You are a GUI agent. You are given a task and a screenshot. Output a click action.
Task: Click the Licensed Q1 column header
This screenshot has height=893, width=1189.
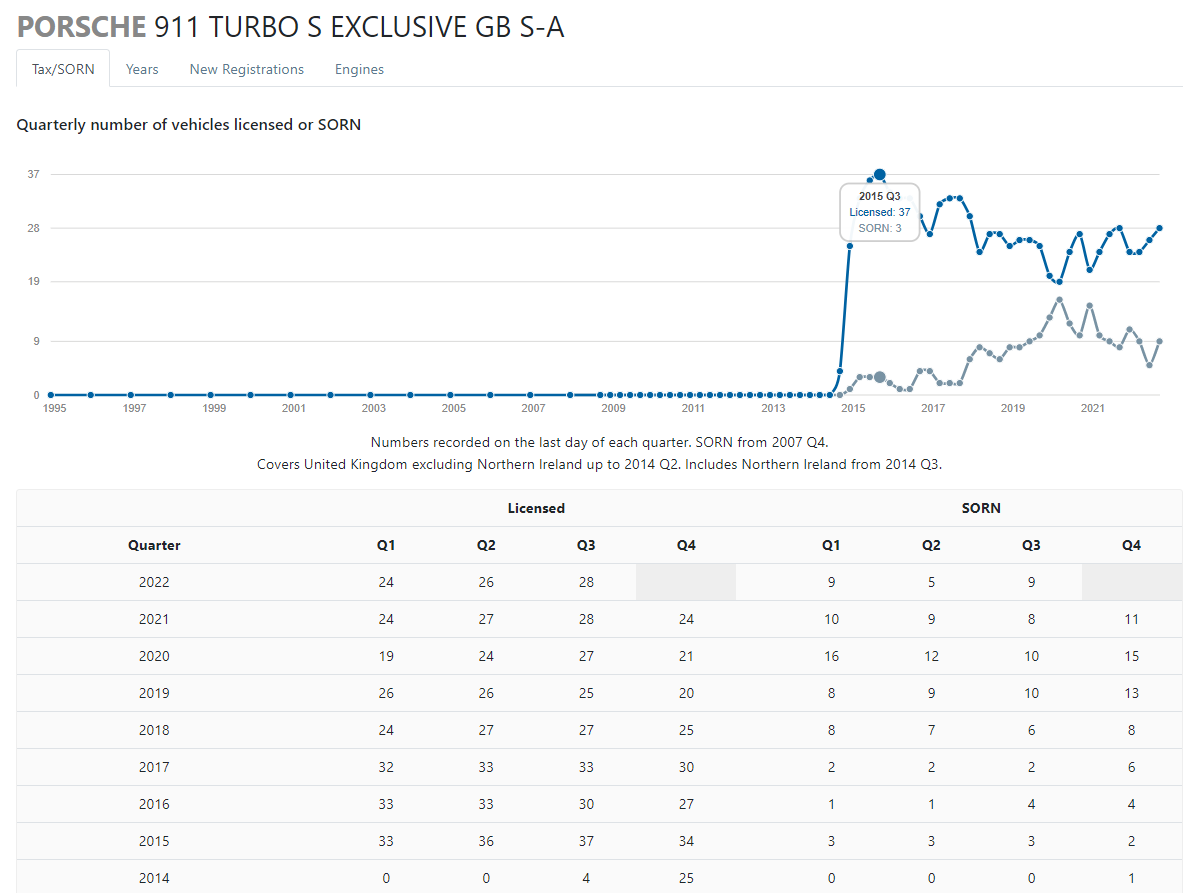[x=386, y=545]
